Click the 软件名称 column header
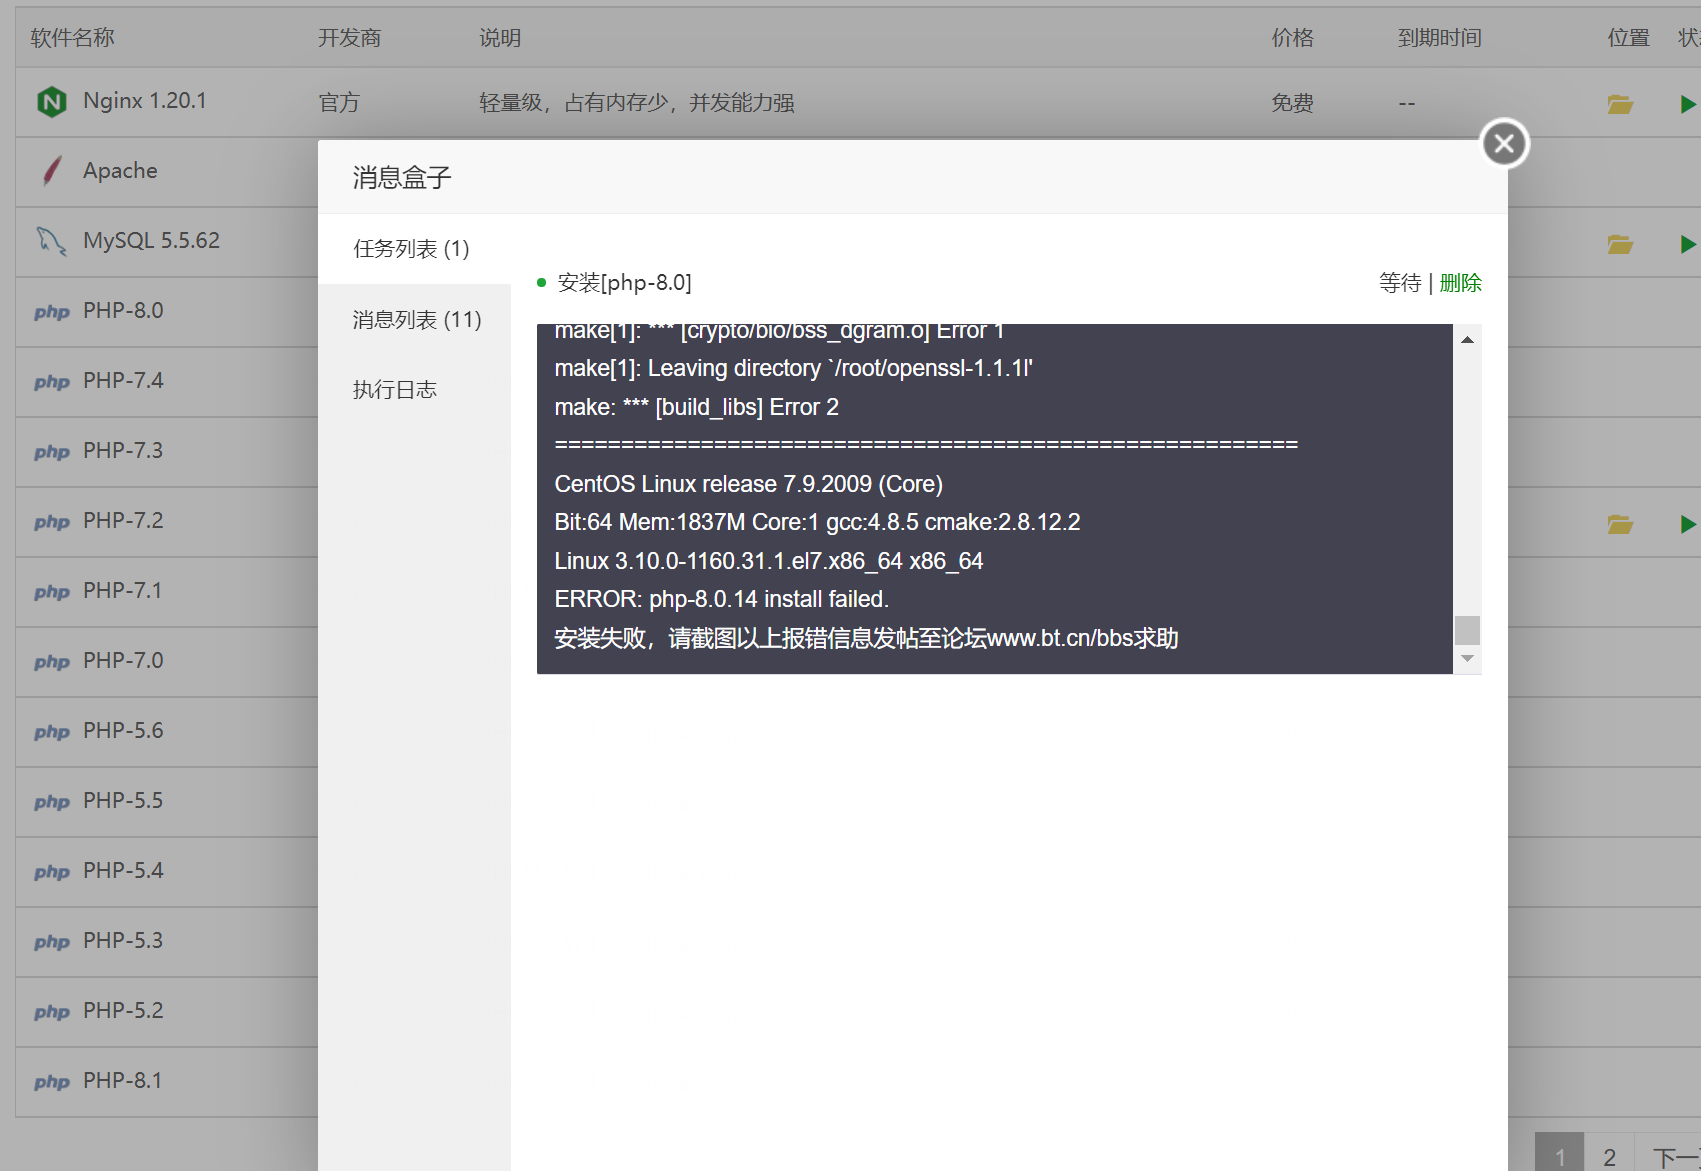 pos(73,38)
